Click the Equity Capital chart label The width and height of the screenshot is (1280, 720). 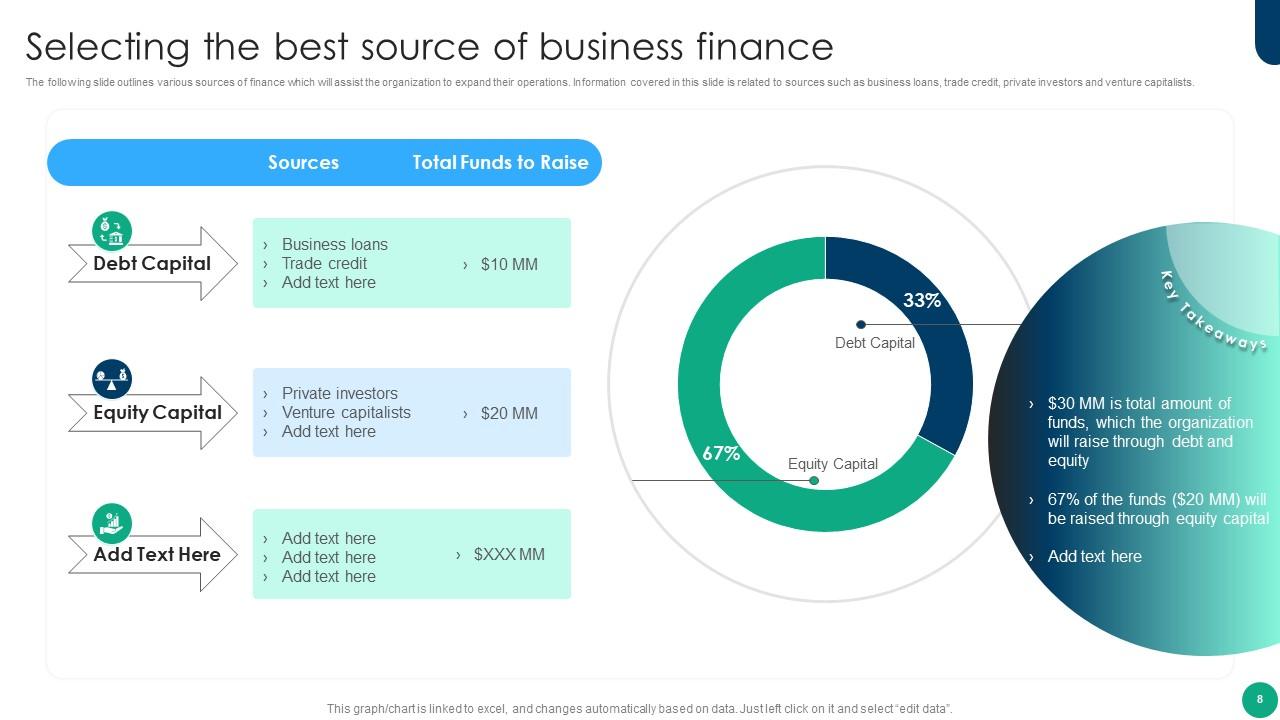click(x=832, y=464)
